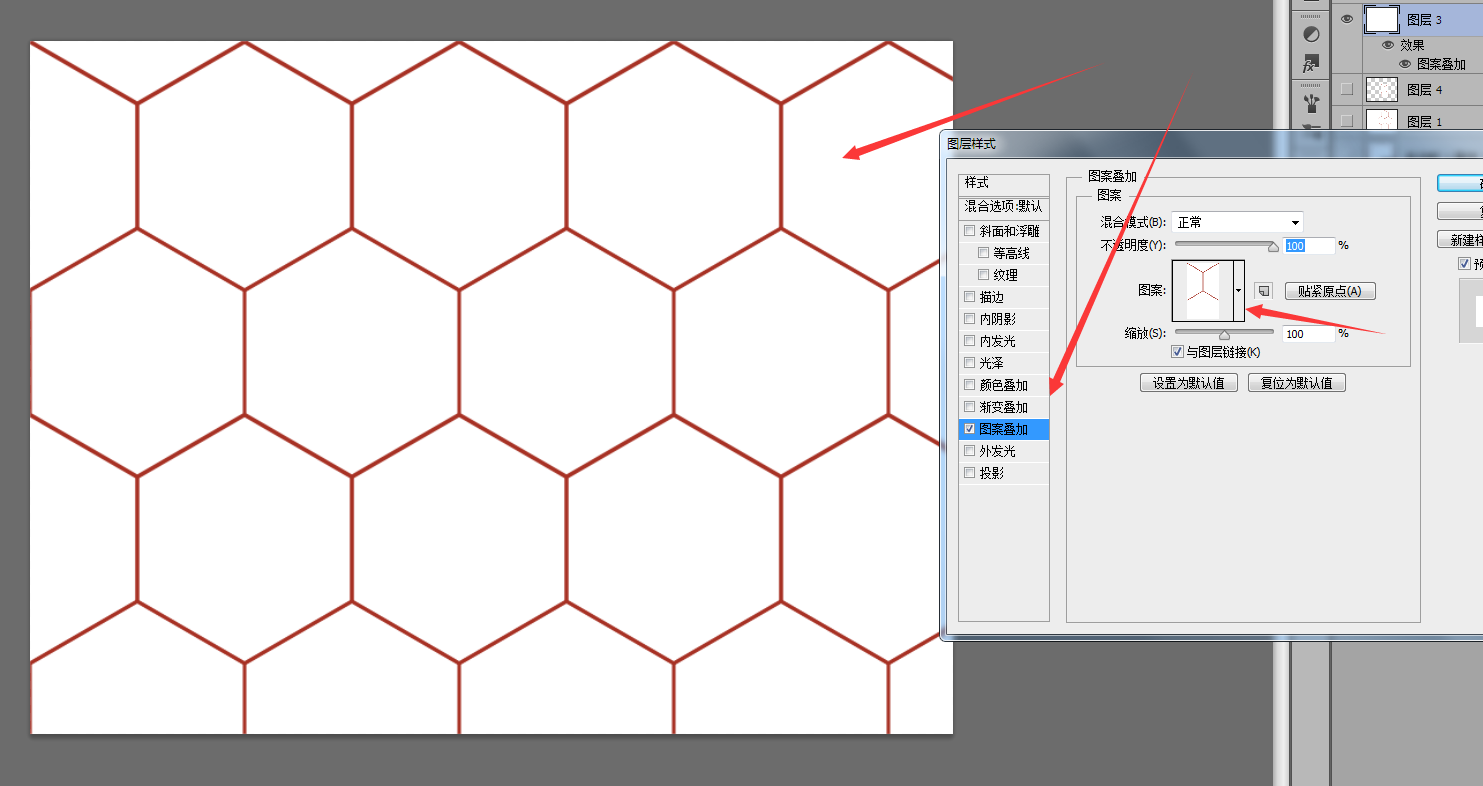Select the 图层 1 layer name
The image size is (1483, 786).
tap(1425, 122)
